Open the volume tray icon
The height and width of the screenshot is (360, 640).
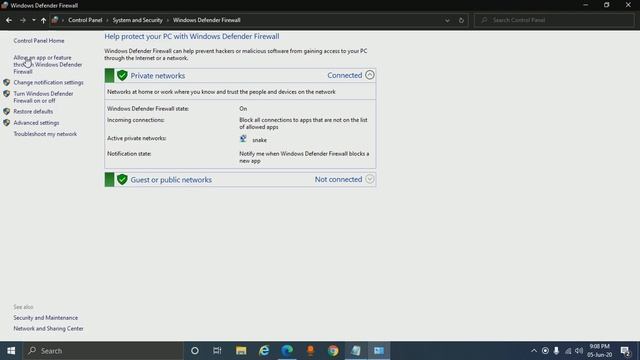[579, 351]
